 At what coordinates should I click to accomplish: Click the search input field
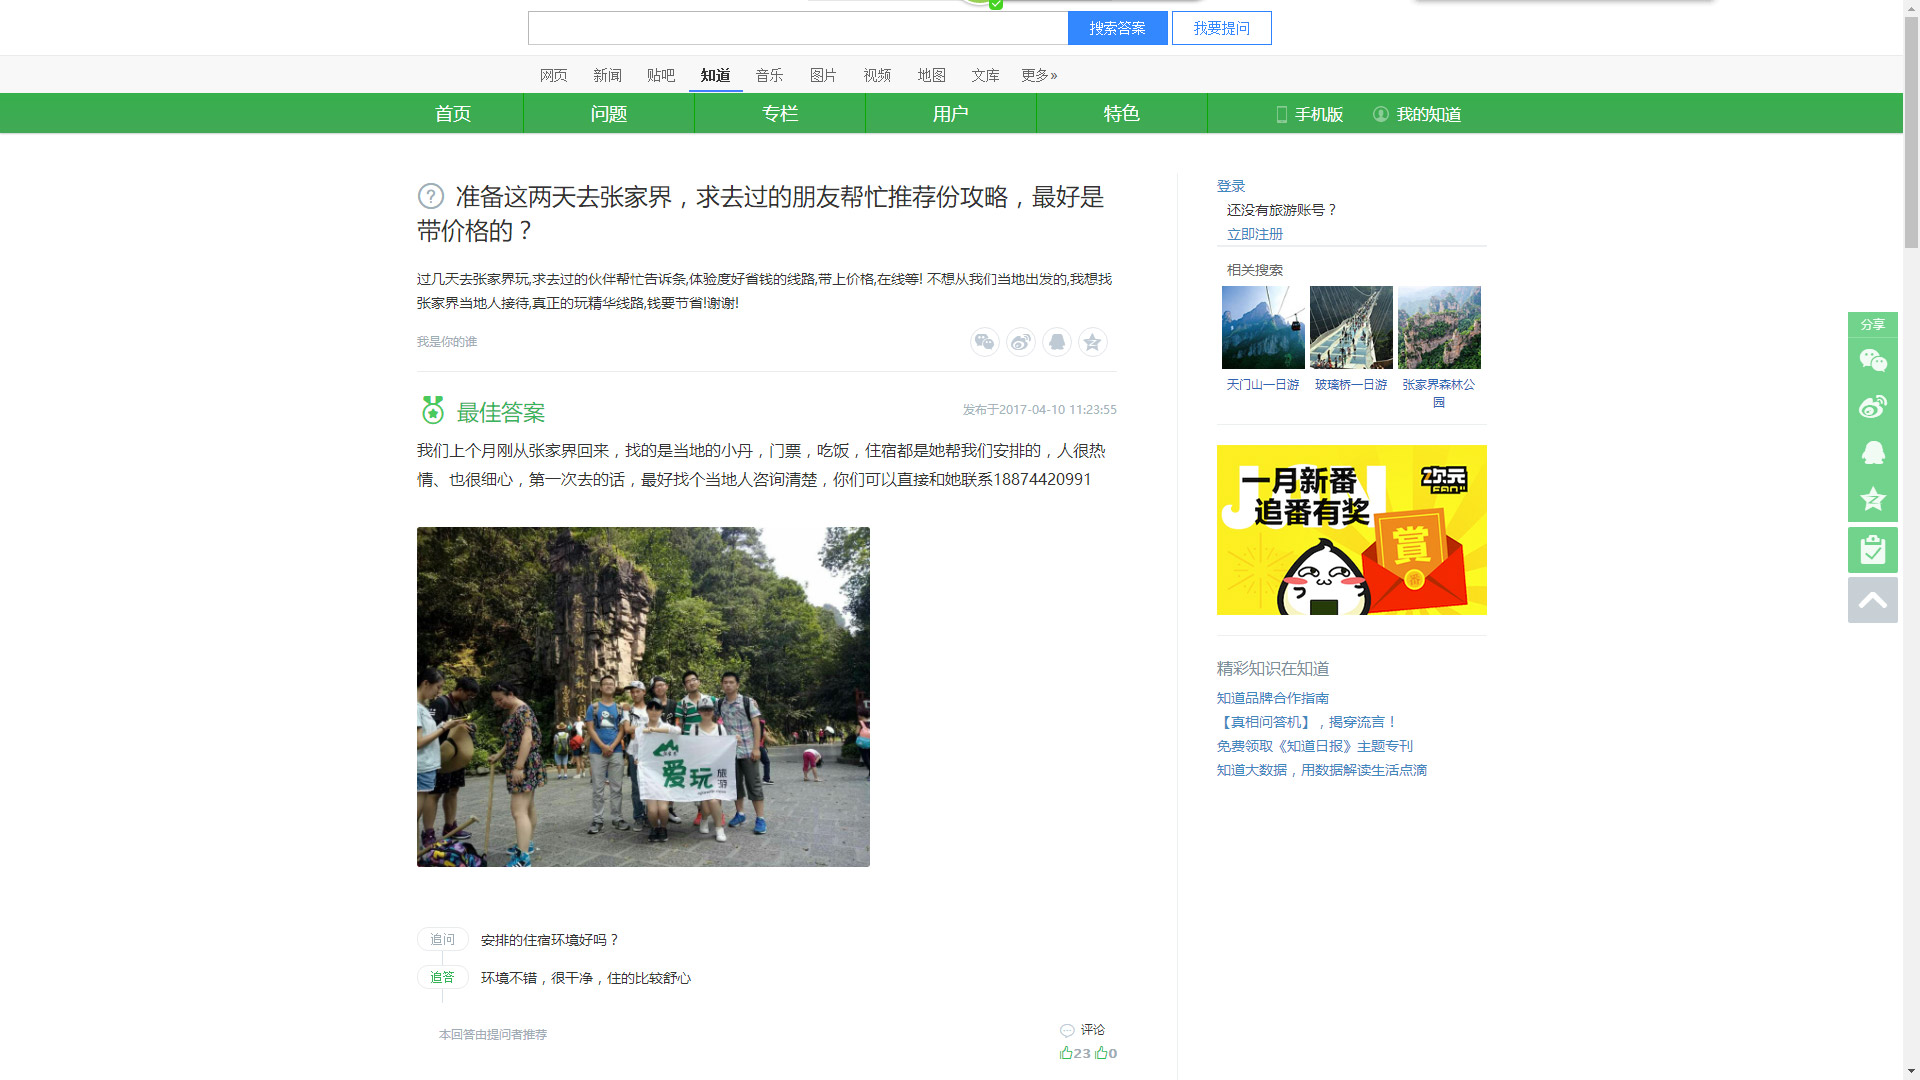point(798,28)
